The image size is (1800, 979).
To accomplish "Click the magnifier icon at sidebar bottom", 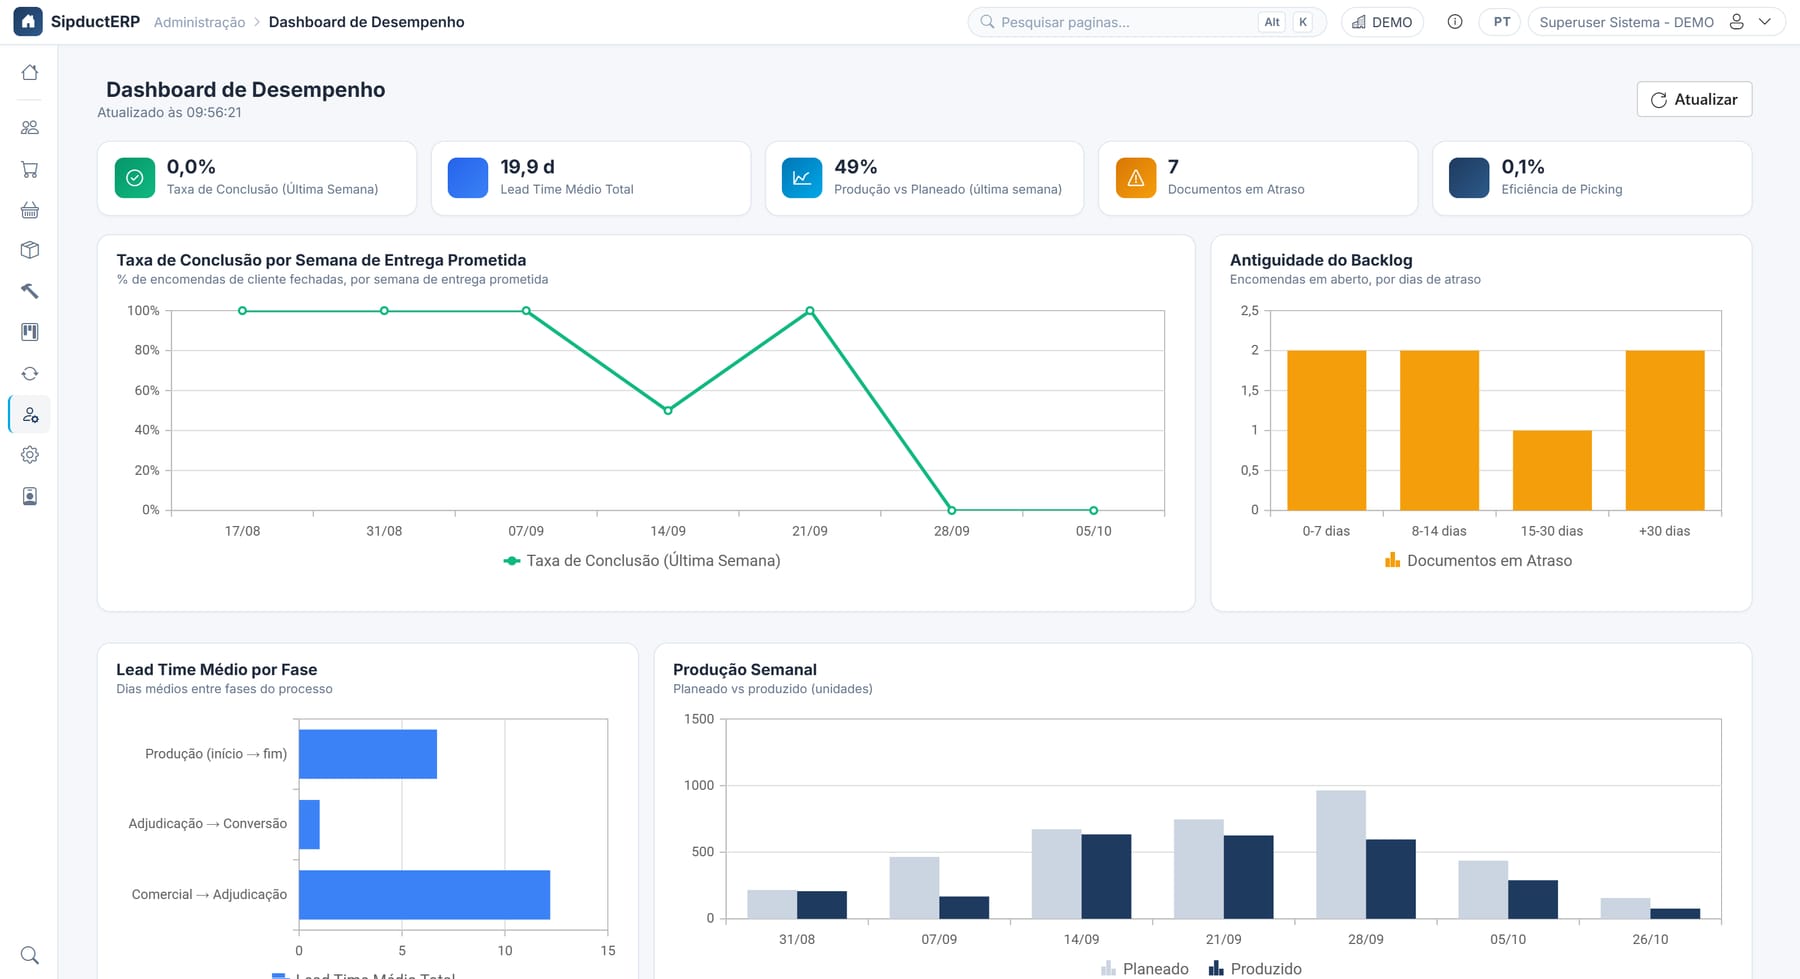I will 30,955.
